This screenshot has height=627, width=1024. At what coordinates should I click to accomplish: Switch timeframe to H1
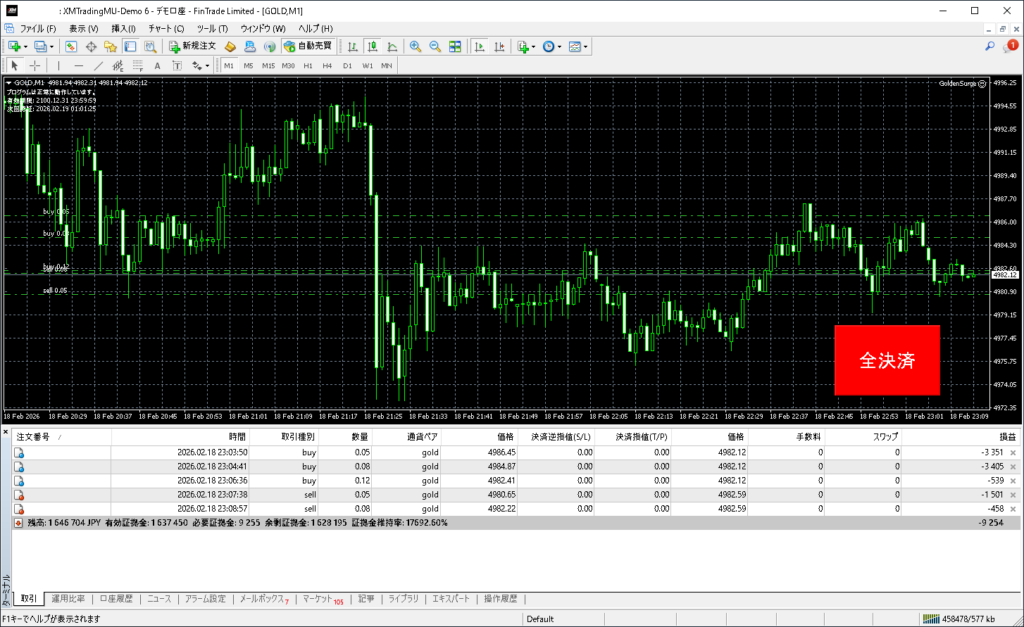point(308,66)
